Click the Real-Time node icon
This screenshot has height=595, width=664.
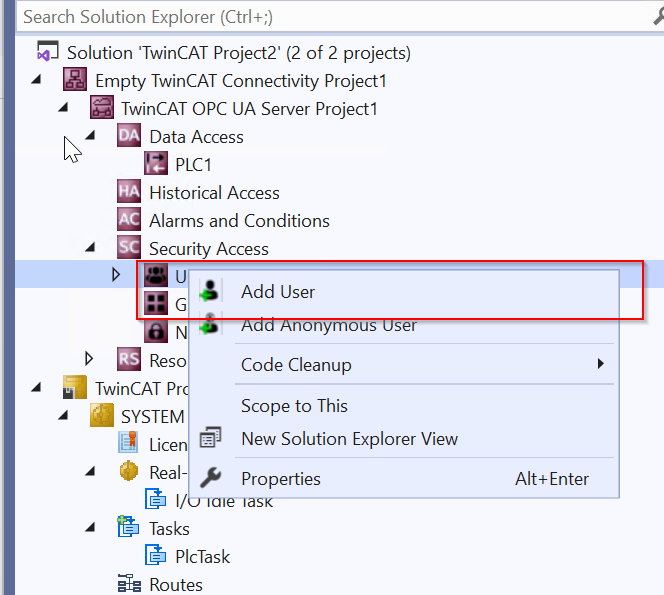[129, 471]
